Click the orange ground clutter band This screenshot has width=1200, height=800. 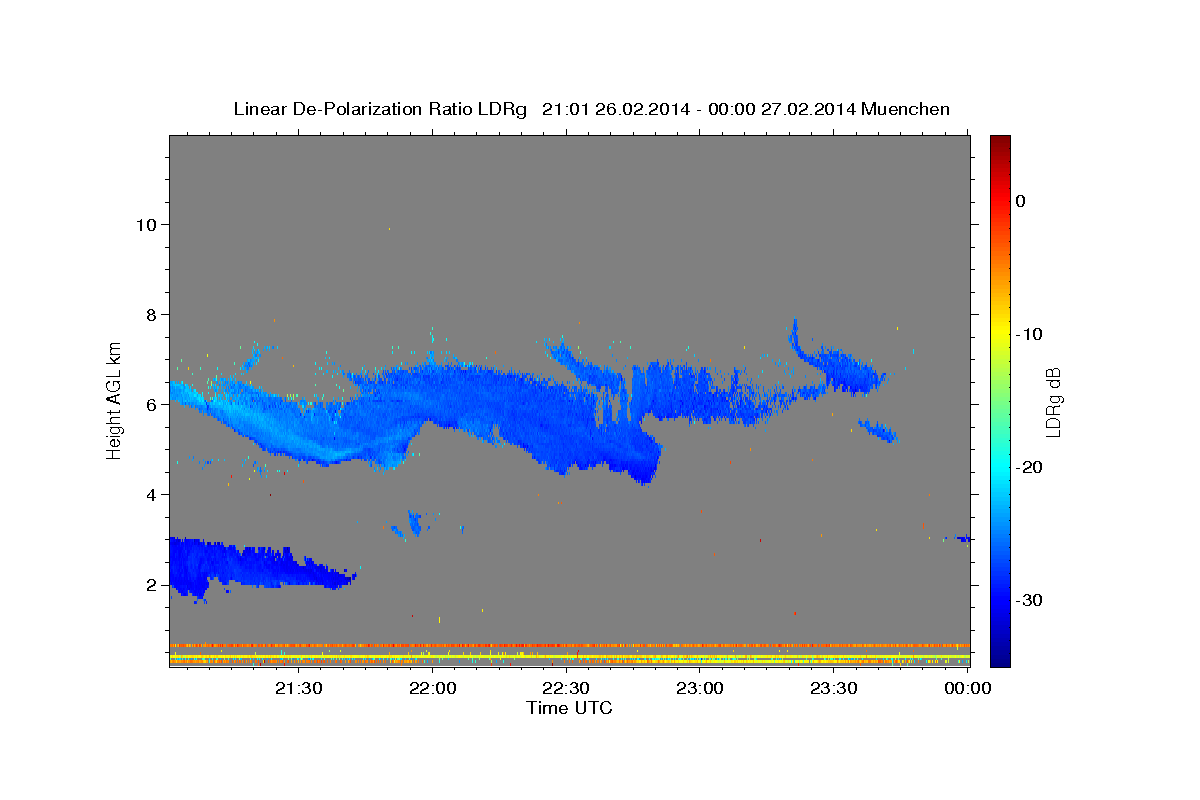pyautogui.click(x=570, y=645)
